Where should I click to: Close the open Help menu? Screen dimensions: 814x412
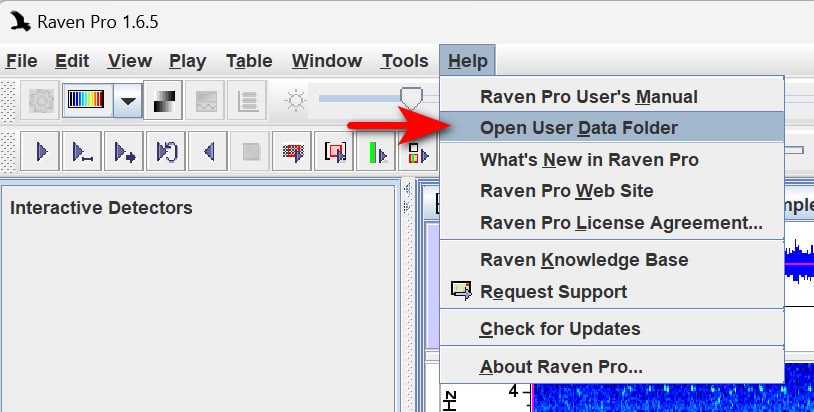(x=467, y=61)
